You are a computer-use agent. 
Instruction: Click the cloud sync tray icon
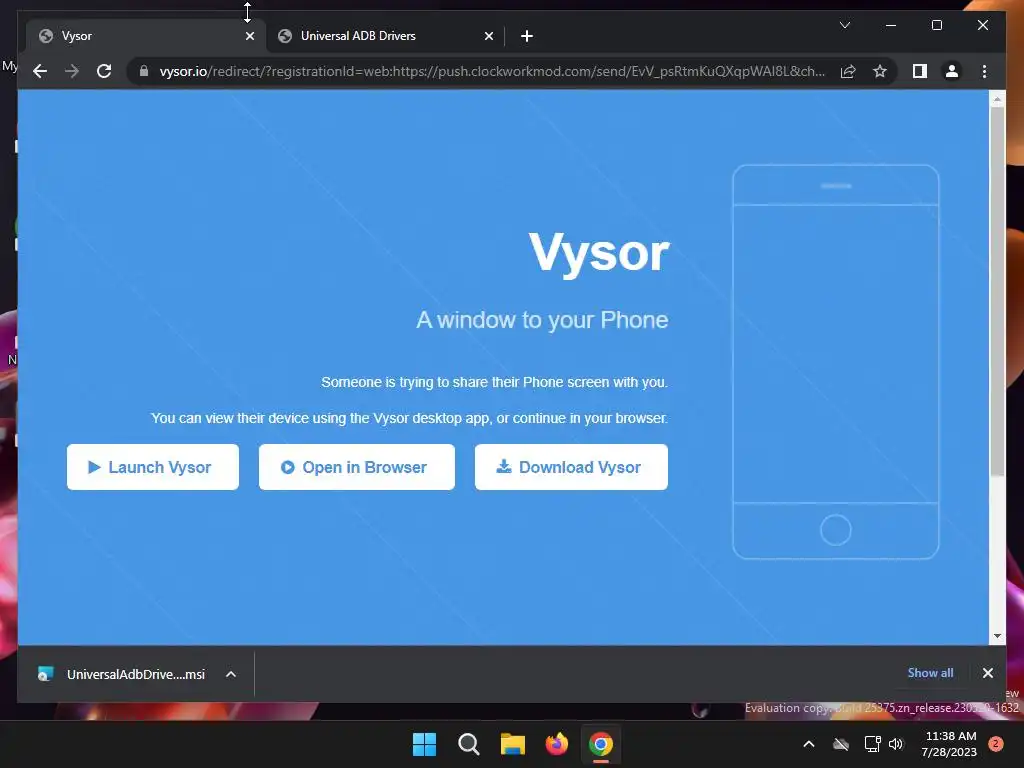pyautogui.click(x=841, y=744)
